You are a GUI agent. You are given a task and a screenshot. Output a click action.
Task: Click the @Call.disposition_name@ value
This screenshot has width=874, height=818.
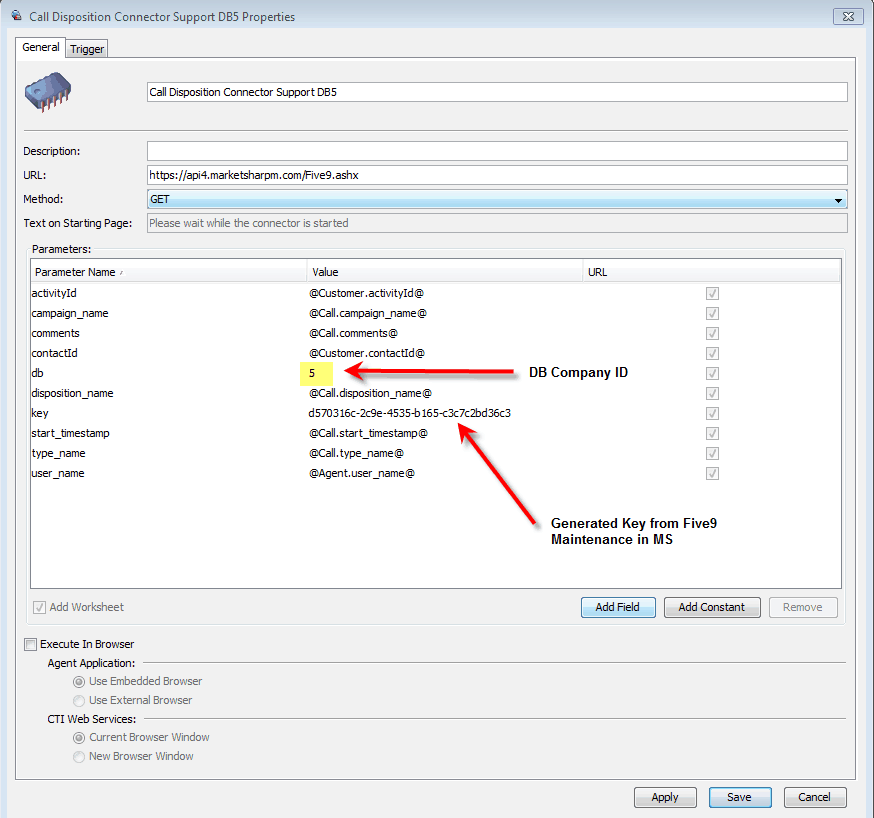tap(370, 393)
